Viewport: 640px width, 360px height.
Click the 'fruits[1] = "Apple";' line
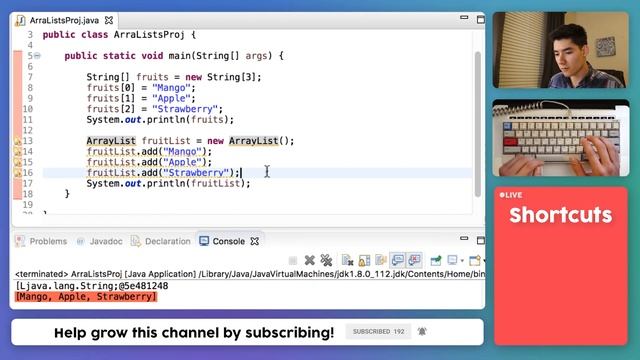click(141, 98)
